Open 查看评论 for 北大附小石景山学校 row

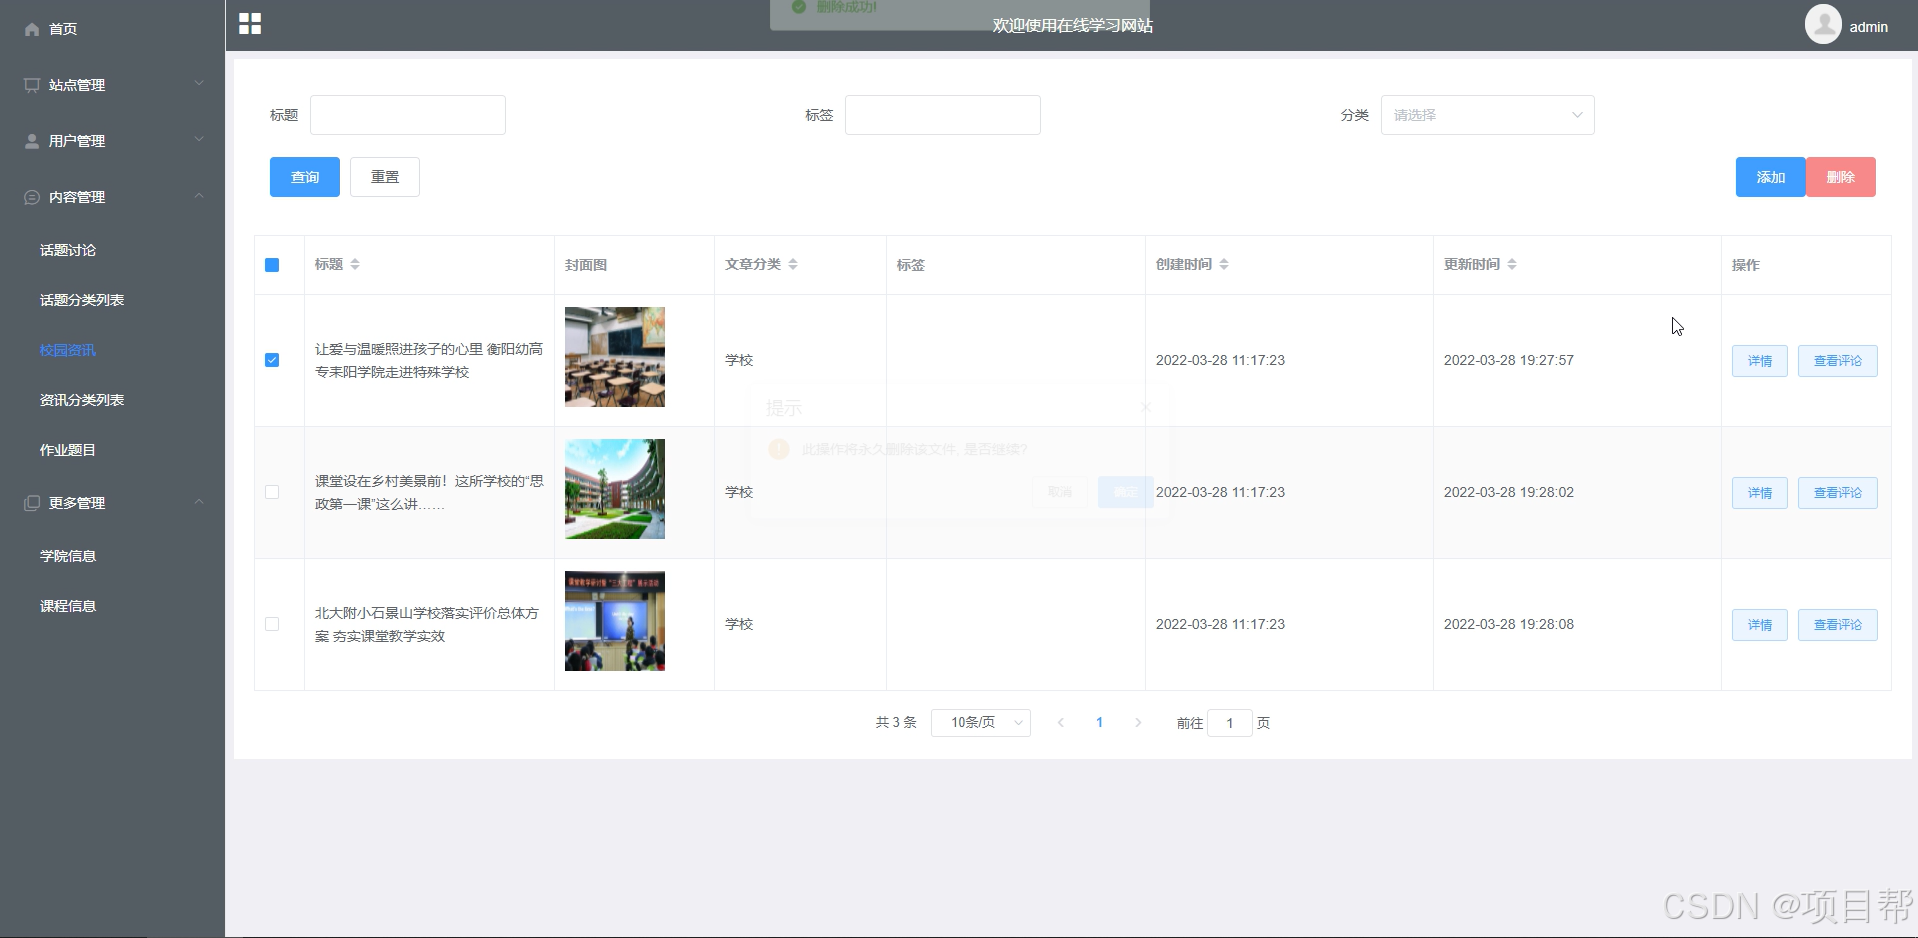tap(1838, 625)
